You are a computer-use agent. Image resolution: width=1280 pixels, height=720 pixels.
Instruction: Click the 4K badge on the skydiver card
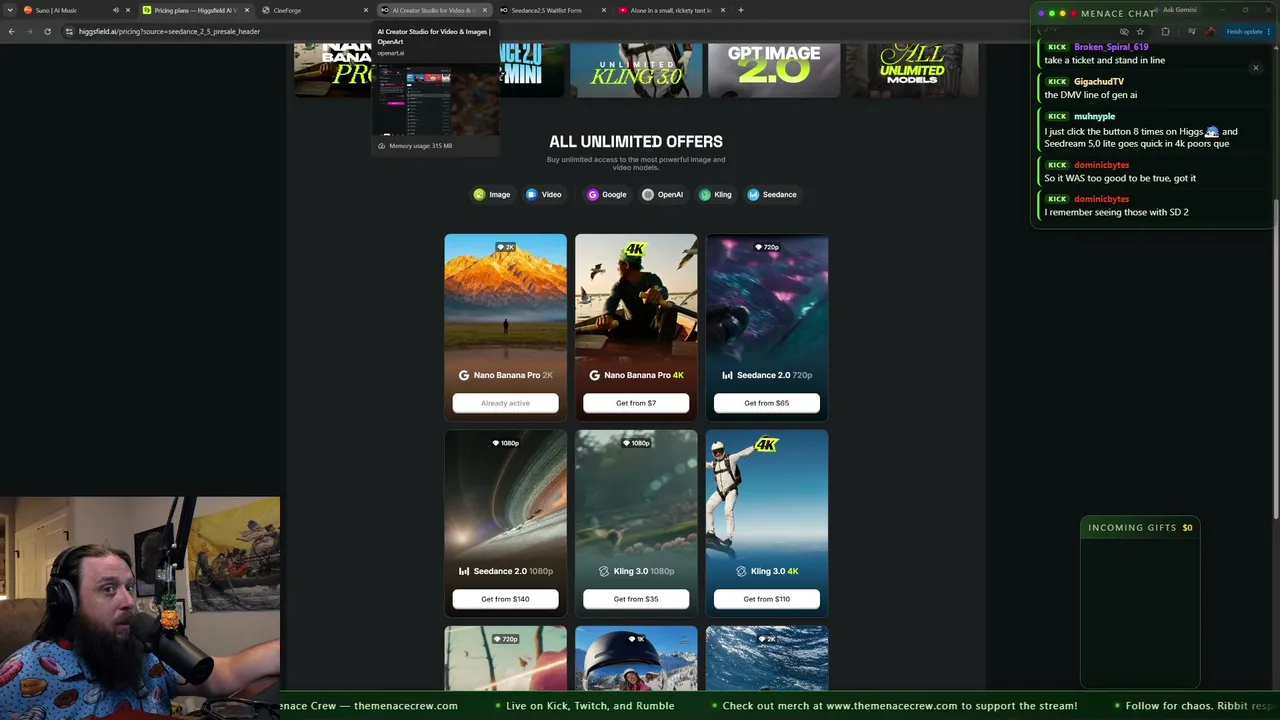[767, 445]
